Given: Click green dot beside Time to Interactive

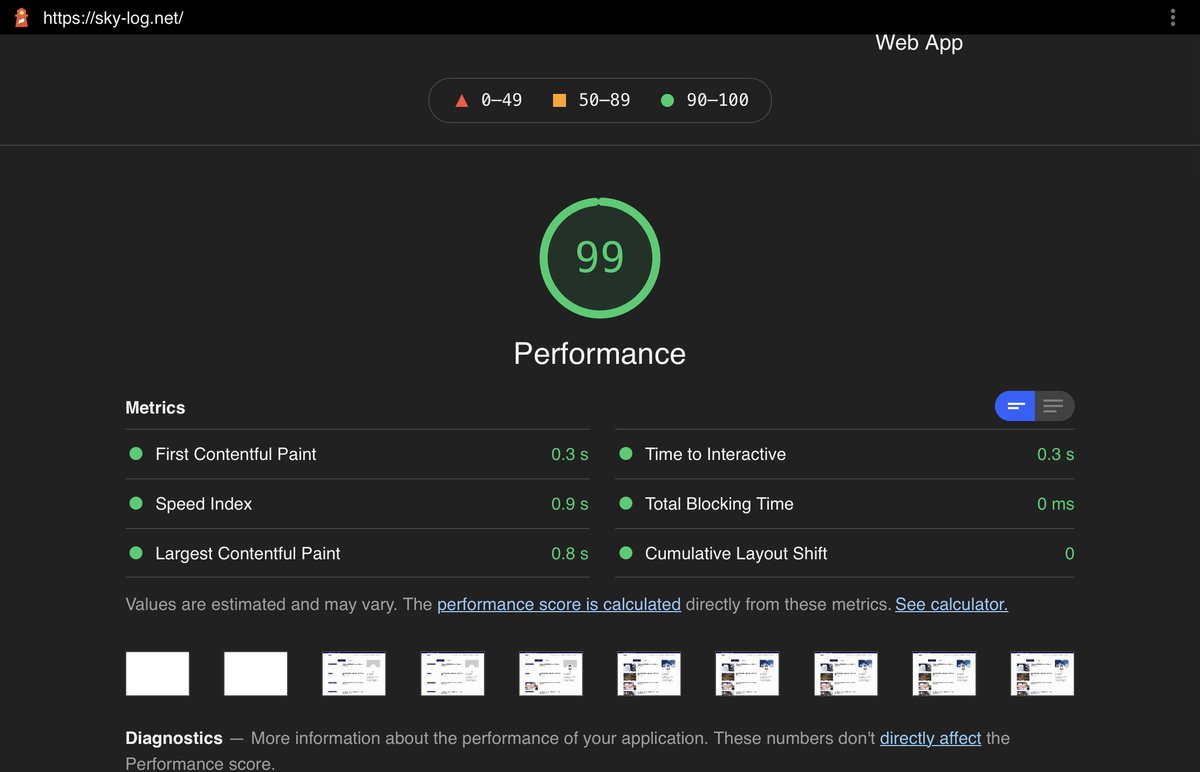Looking at the screenshot, I should pyautogui.click(x=626, y=454).
